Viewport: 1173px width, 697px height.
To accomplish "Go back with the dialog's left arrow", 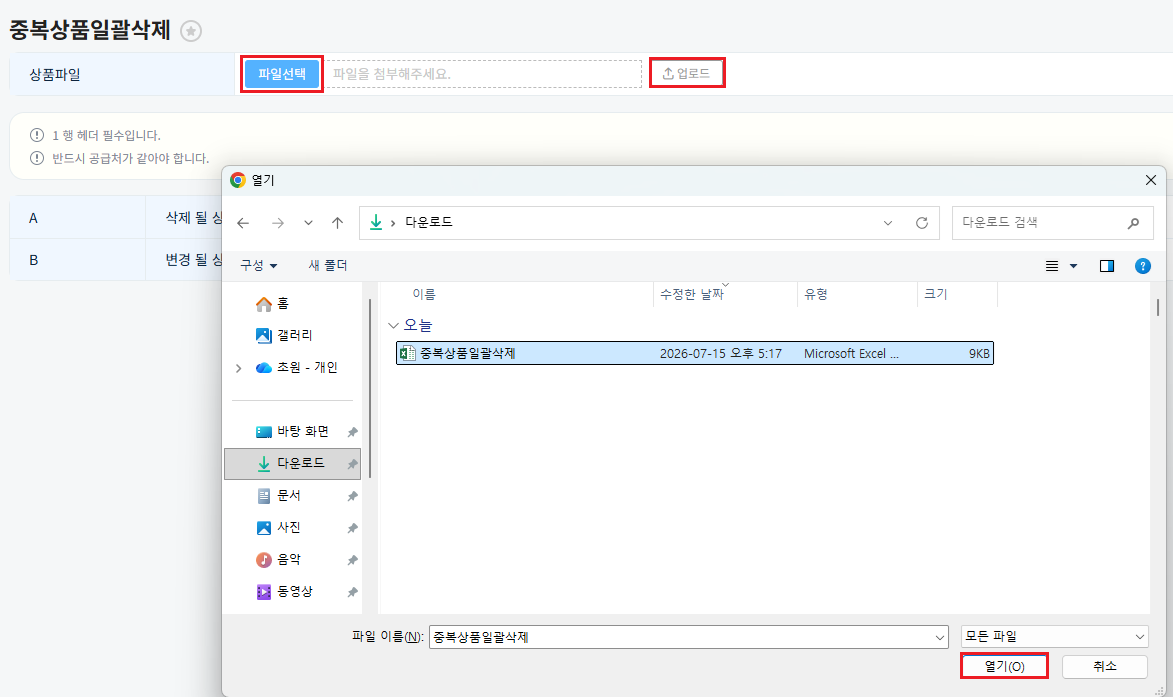I will [243, 223].
